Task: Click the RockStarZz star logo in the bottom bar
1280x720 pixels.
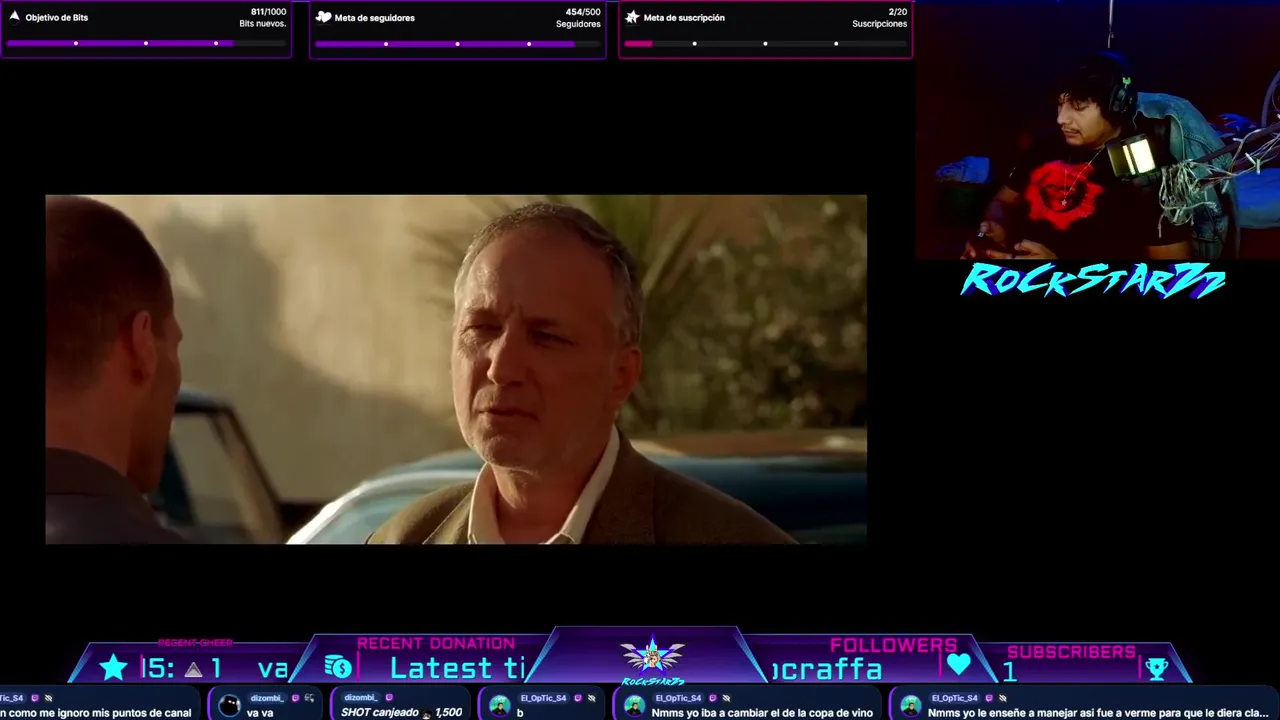Action: click(x=652, y=659)
